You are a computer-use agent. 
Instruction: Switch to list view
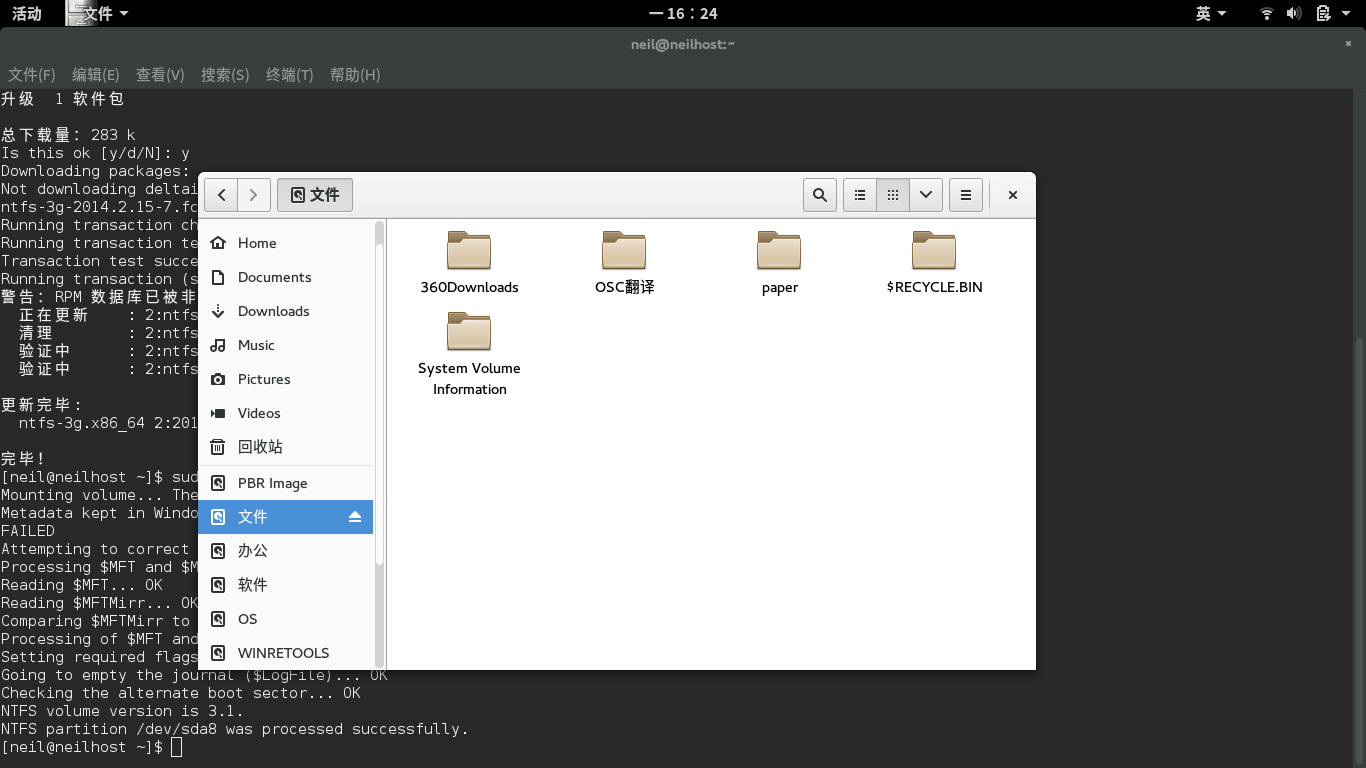pos(860,195)
